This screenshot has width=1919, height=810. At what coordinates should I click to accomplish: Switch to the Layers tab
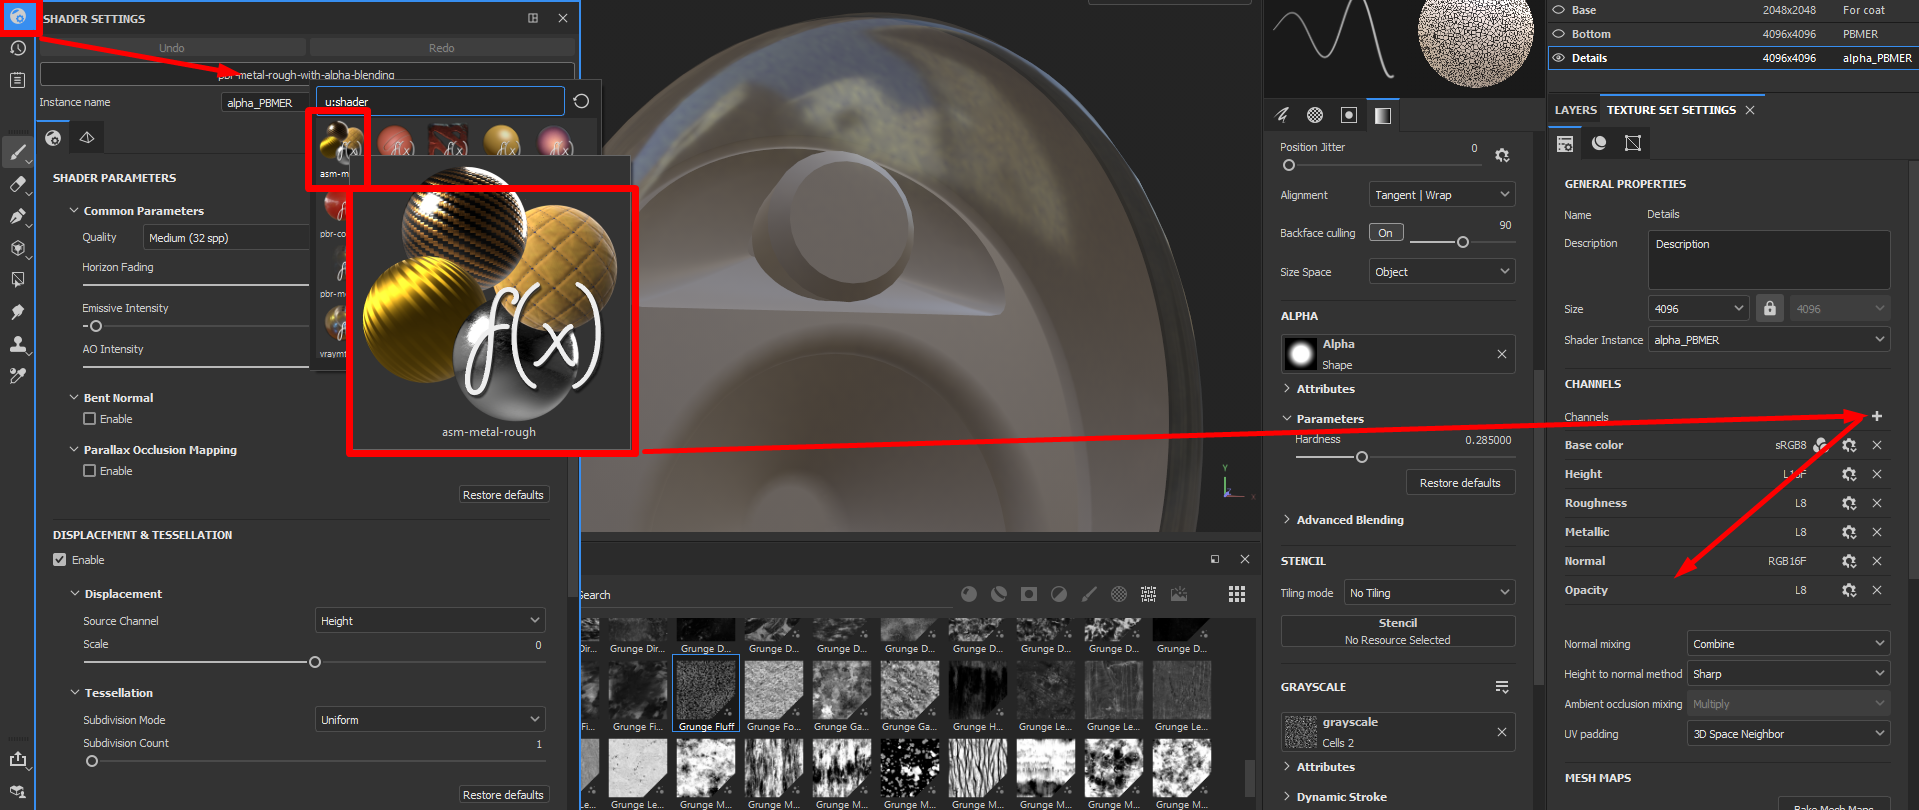click(1575, 110)
